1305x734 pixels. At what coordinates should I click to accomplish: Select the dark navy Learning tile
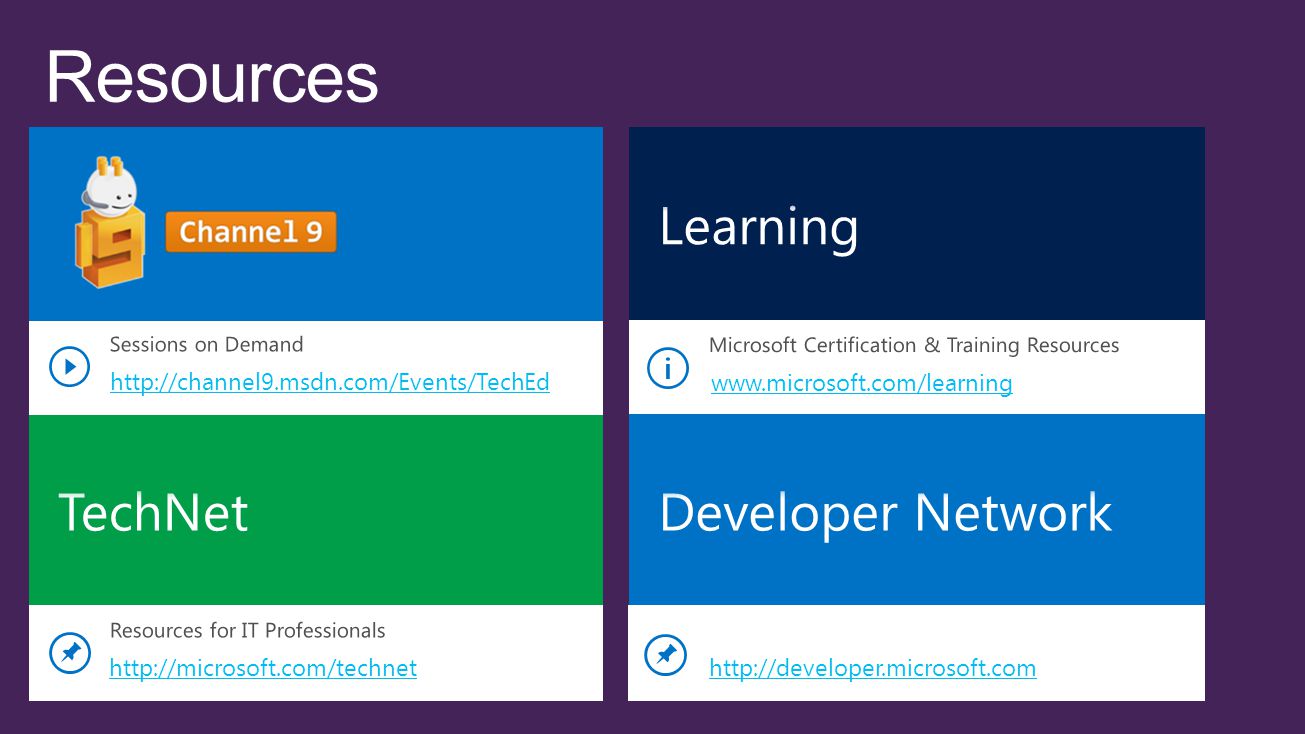(916, 223)
